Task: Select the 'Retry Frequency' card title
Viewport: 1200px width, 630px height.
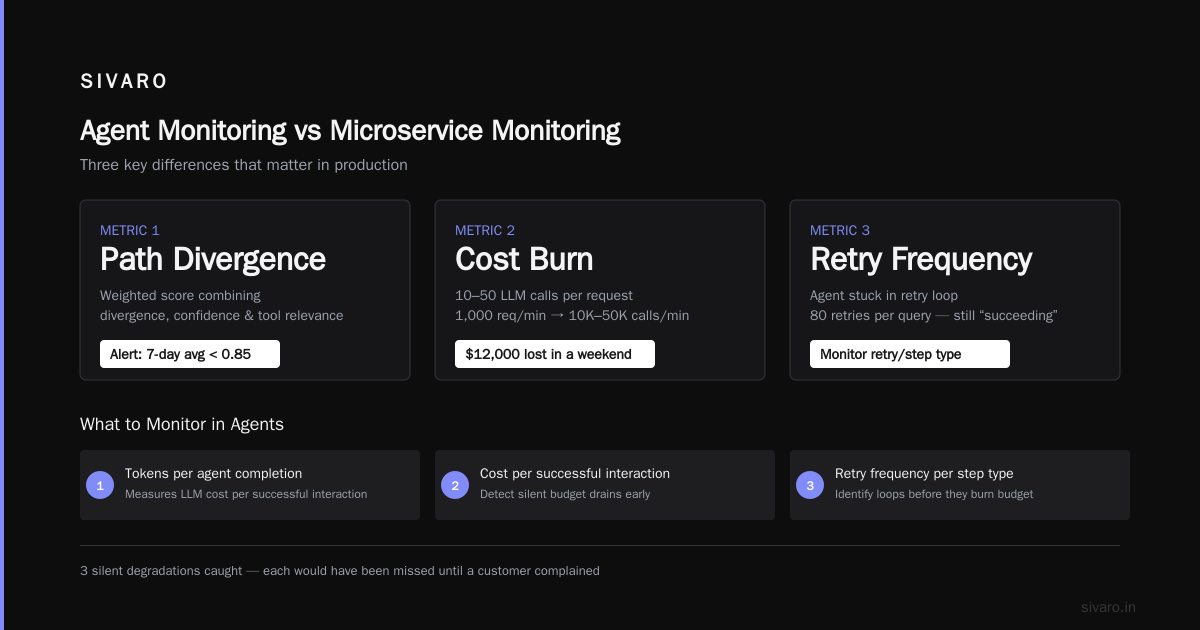Action: pyautogui.click(x=921, y=260)
